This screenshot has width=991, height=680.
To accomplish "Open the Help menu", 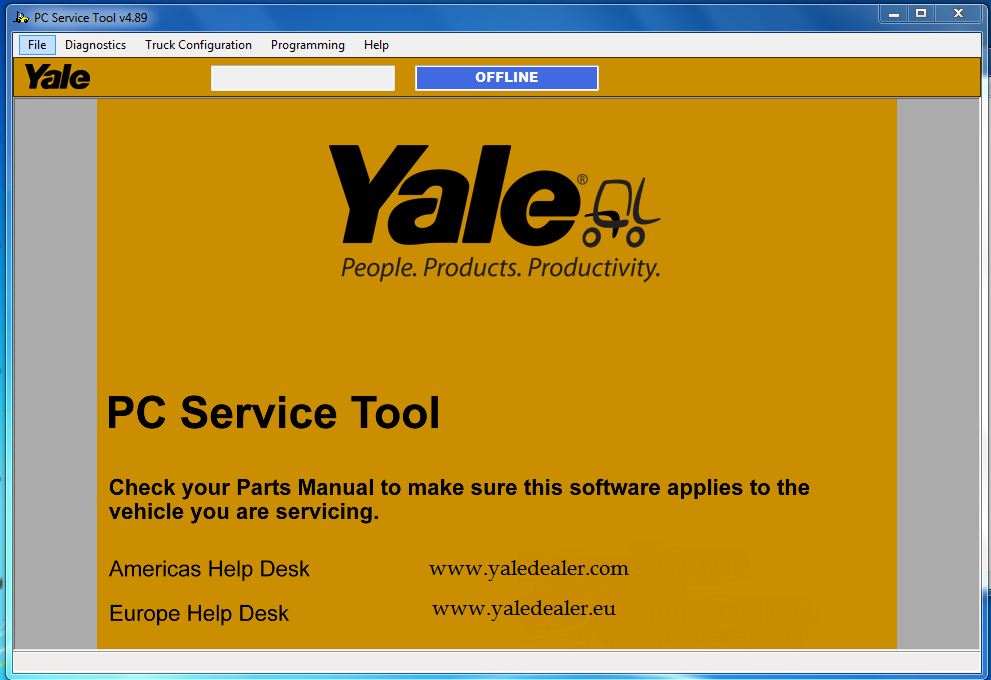I will [376, 45].
